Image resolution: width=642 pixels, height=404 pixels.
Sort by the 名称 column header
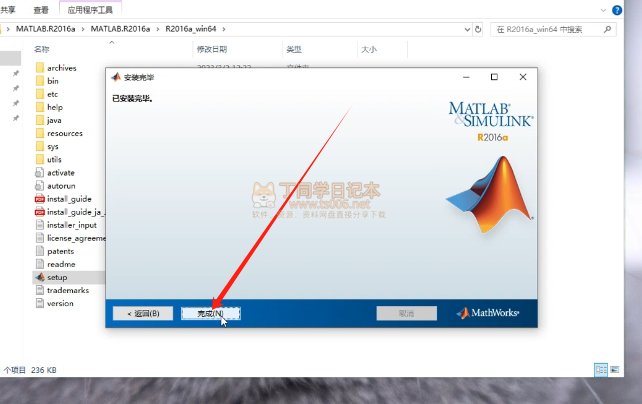[41, 50]
